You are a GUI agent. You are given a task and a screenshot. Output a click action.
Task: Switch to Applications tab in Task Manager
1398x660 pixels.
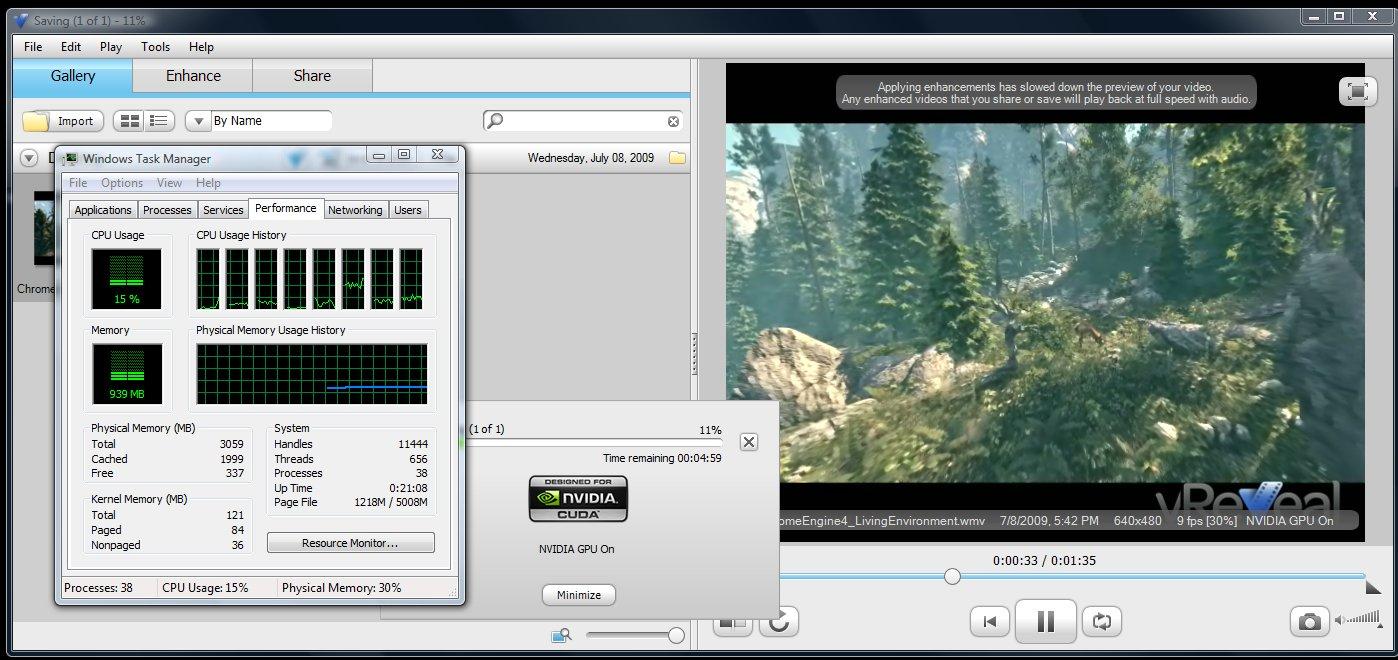[103, 210]
